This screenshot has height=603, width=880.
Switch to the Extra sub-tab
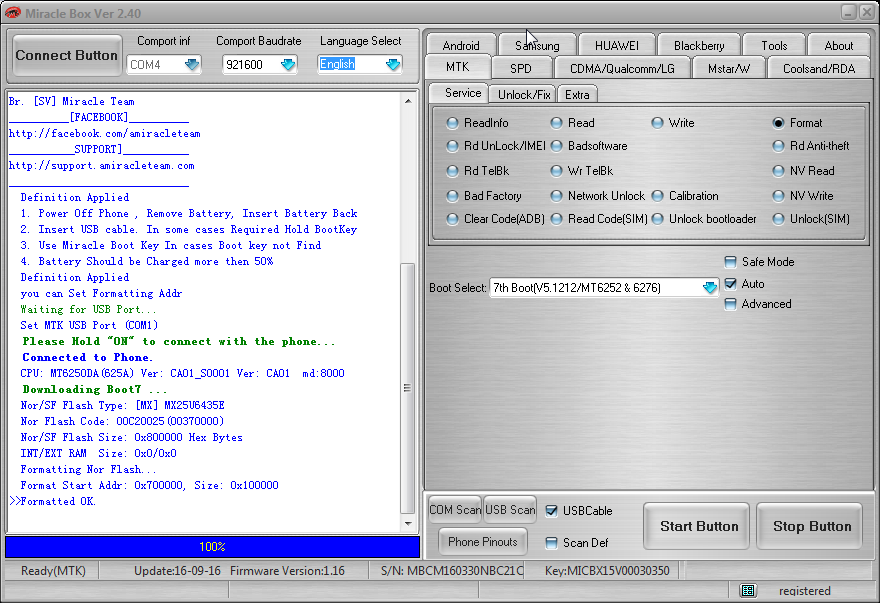[x=577, y=94]
